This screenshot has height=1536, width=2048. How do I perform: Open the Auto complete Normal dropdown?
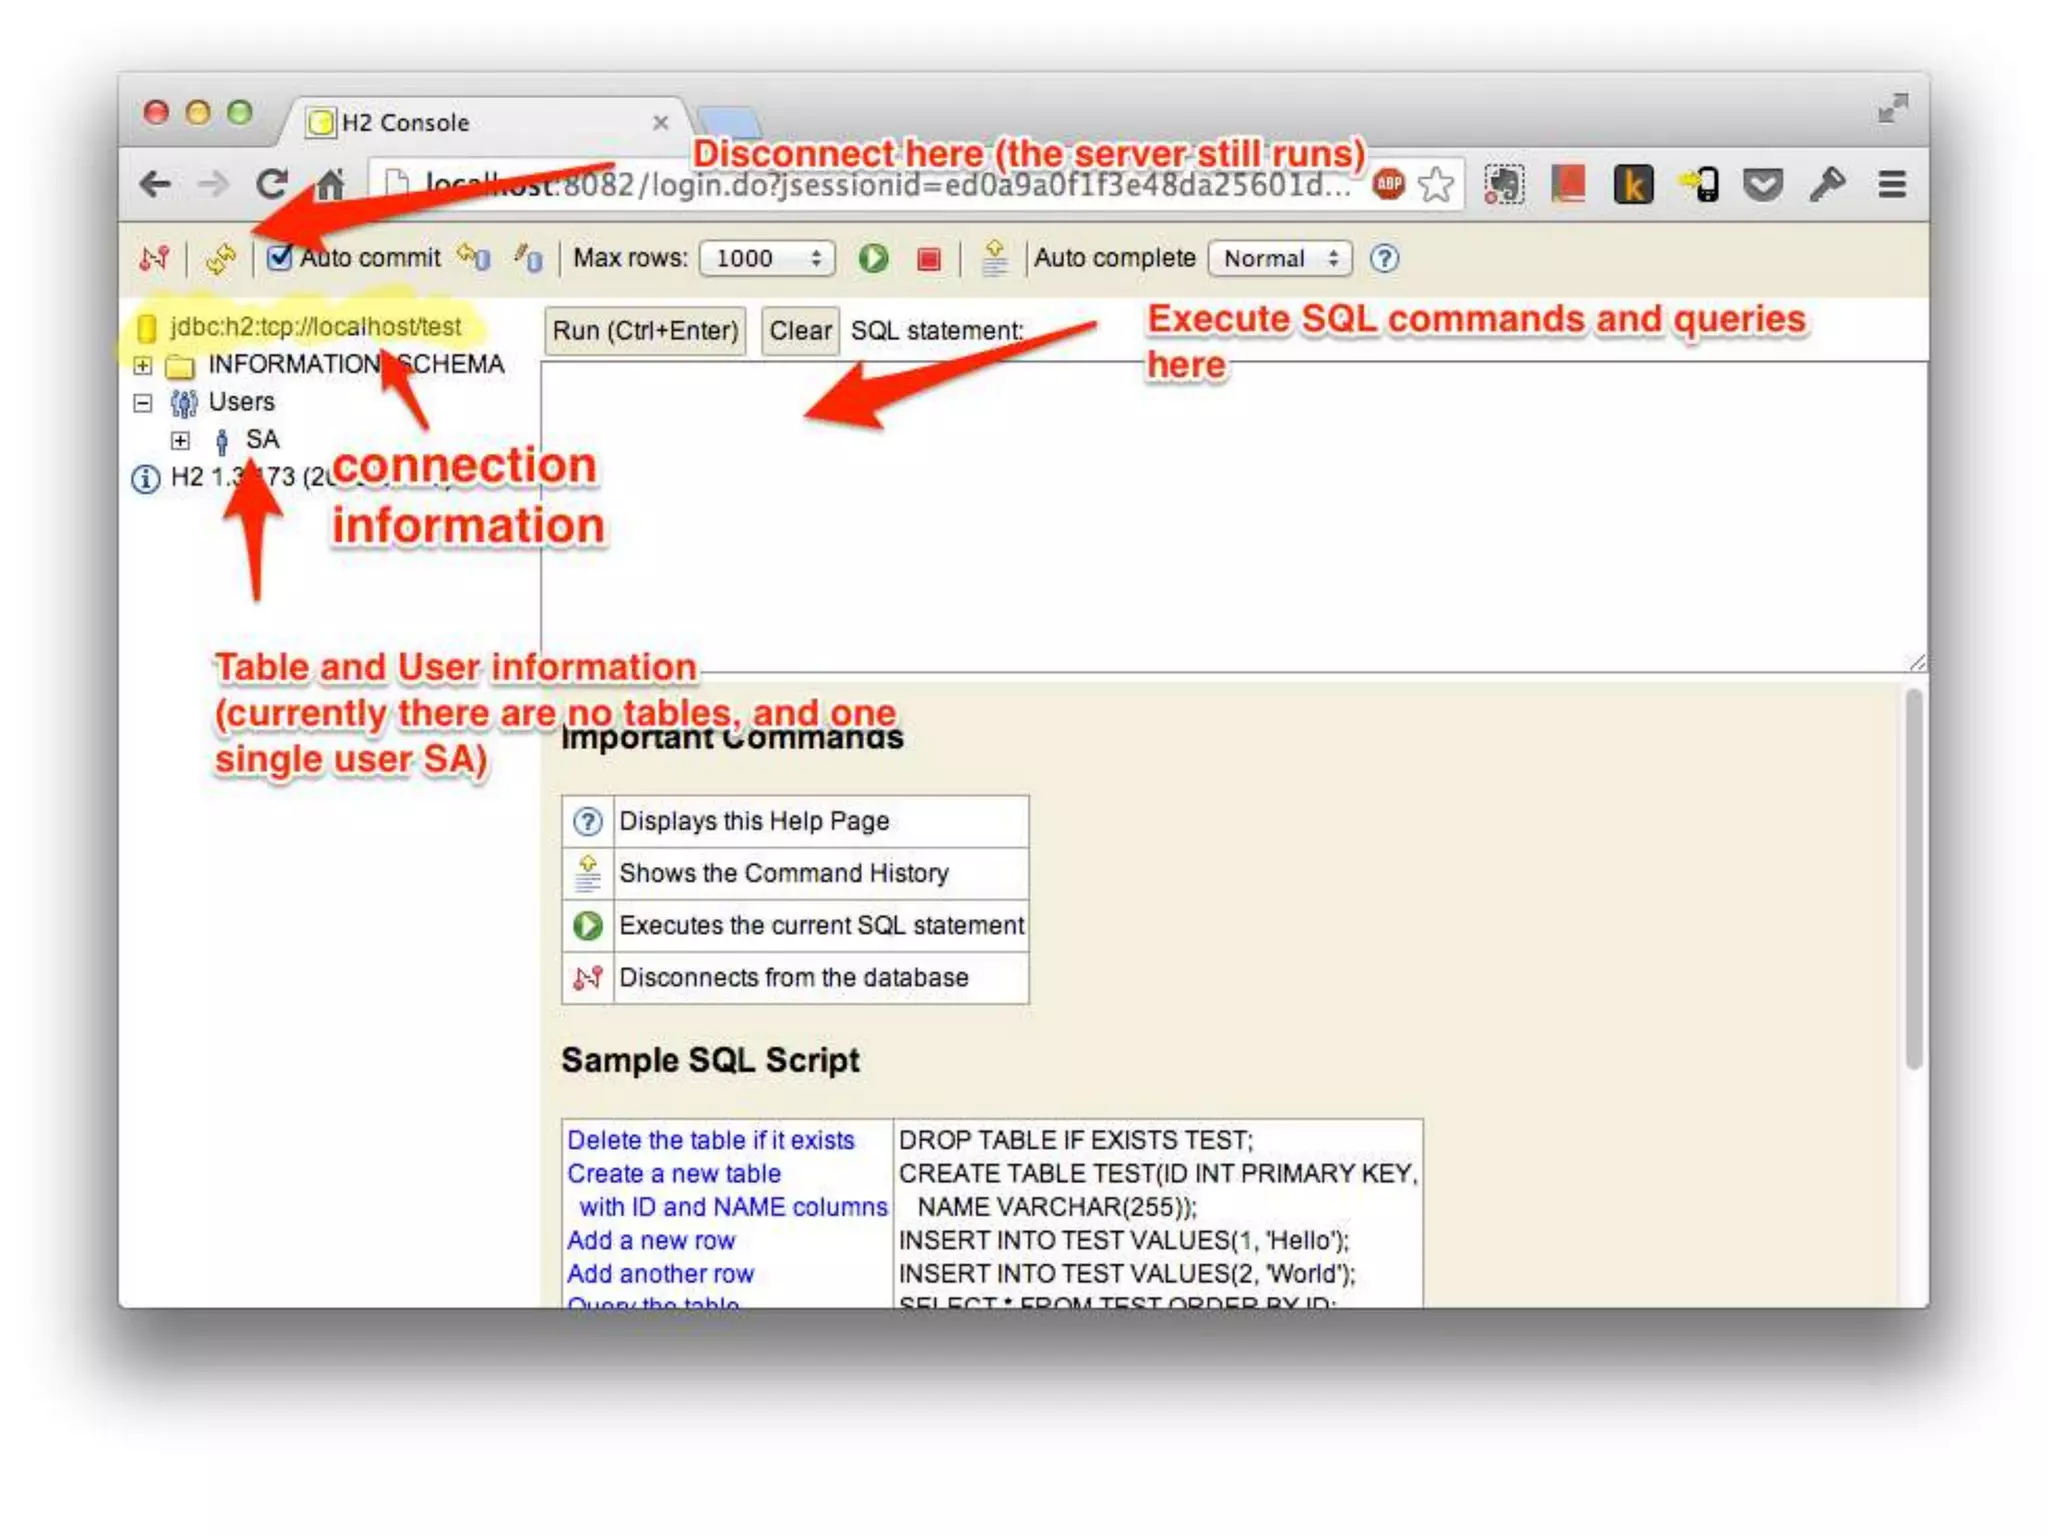pyautogui.click(x=1280, y=258)
